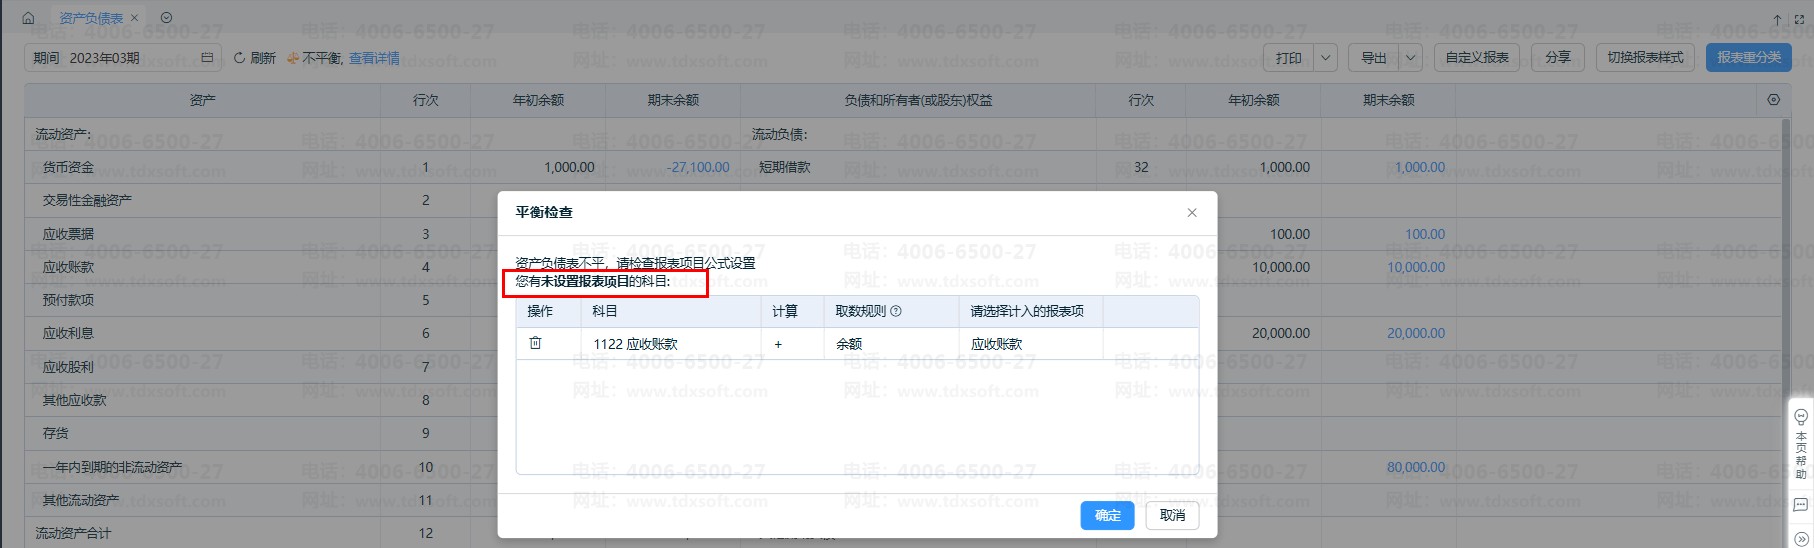Open the 导出 dropdown arrow
Image resolution: width=1814 pixels, height=548 pixels.
1411,58
